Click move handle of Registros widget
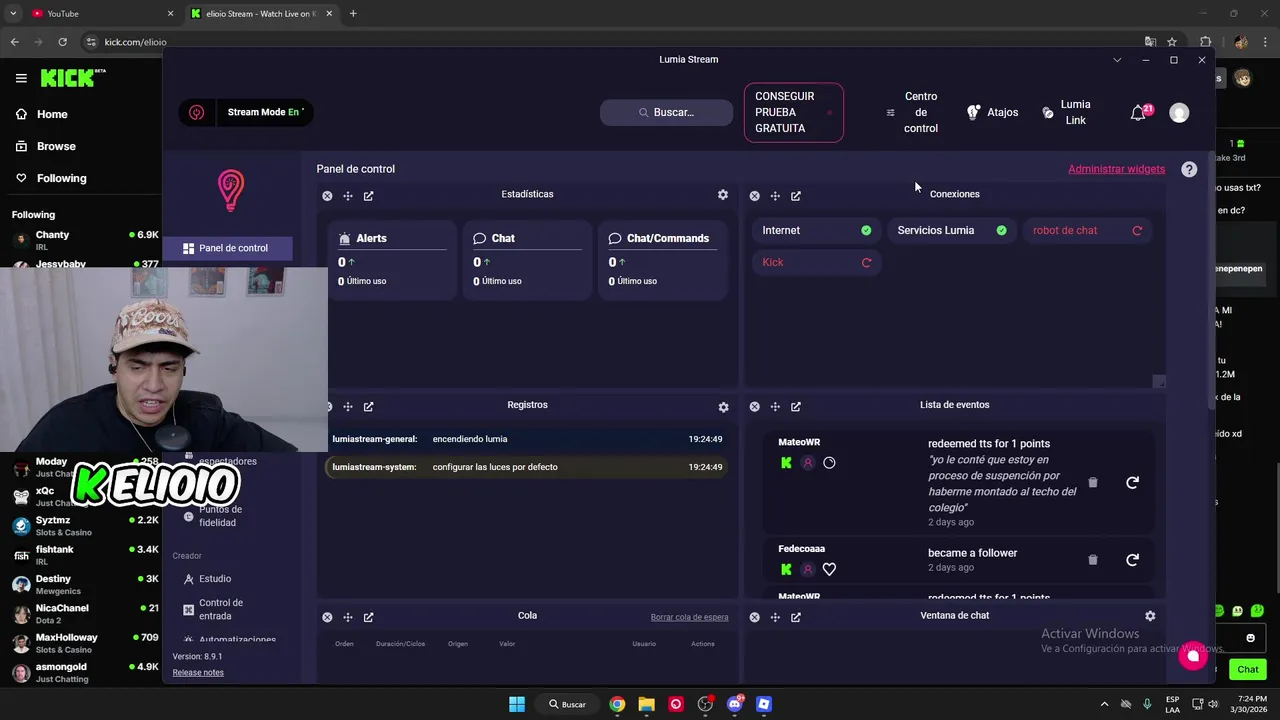This screenshot has width=1280, height=720. (348, 407)
